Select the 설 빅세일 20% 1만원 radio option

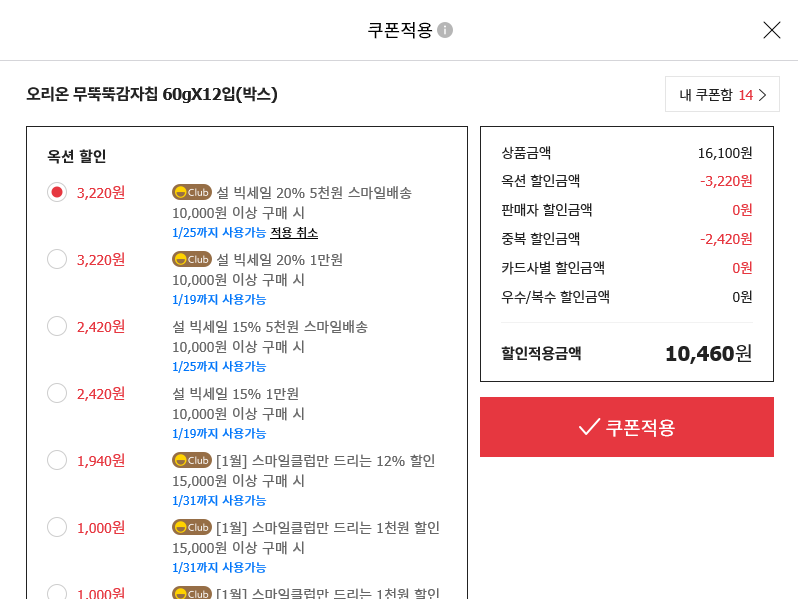pos(57,259)
